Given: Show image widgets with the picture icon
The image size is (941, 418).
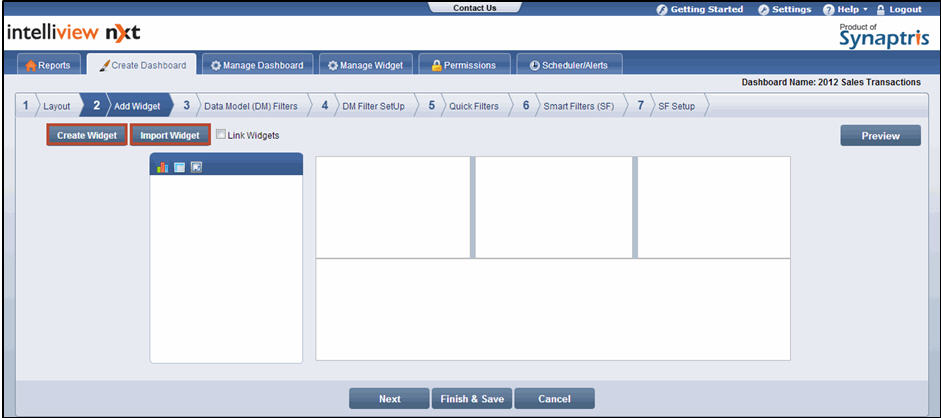Looking at the screenshot, I should 196,167.
